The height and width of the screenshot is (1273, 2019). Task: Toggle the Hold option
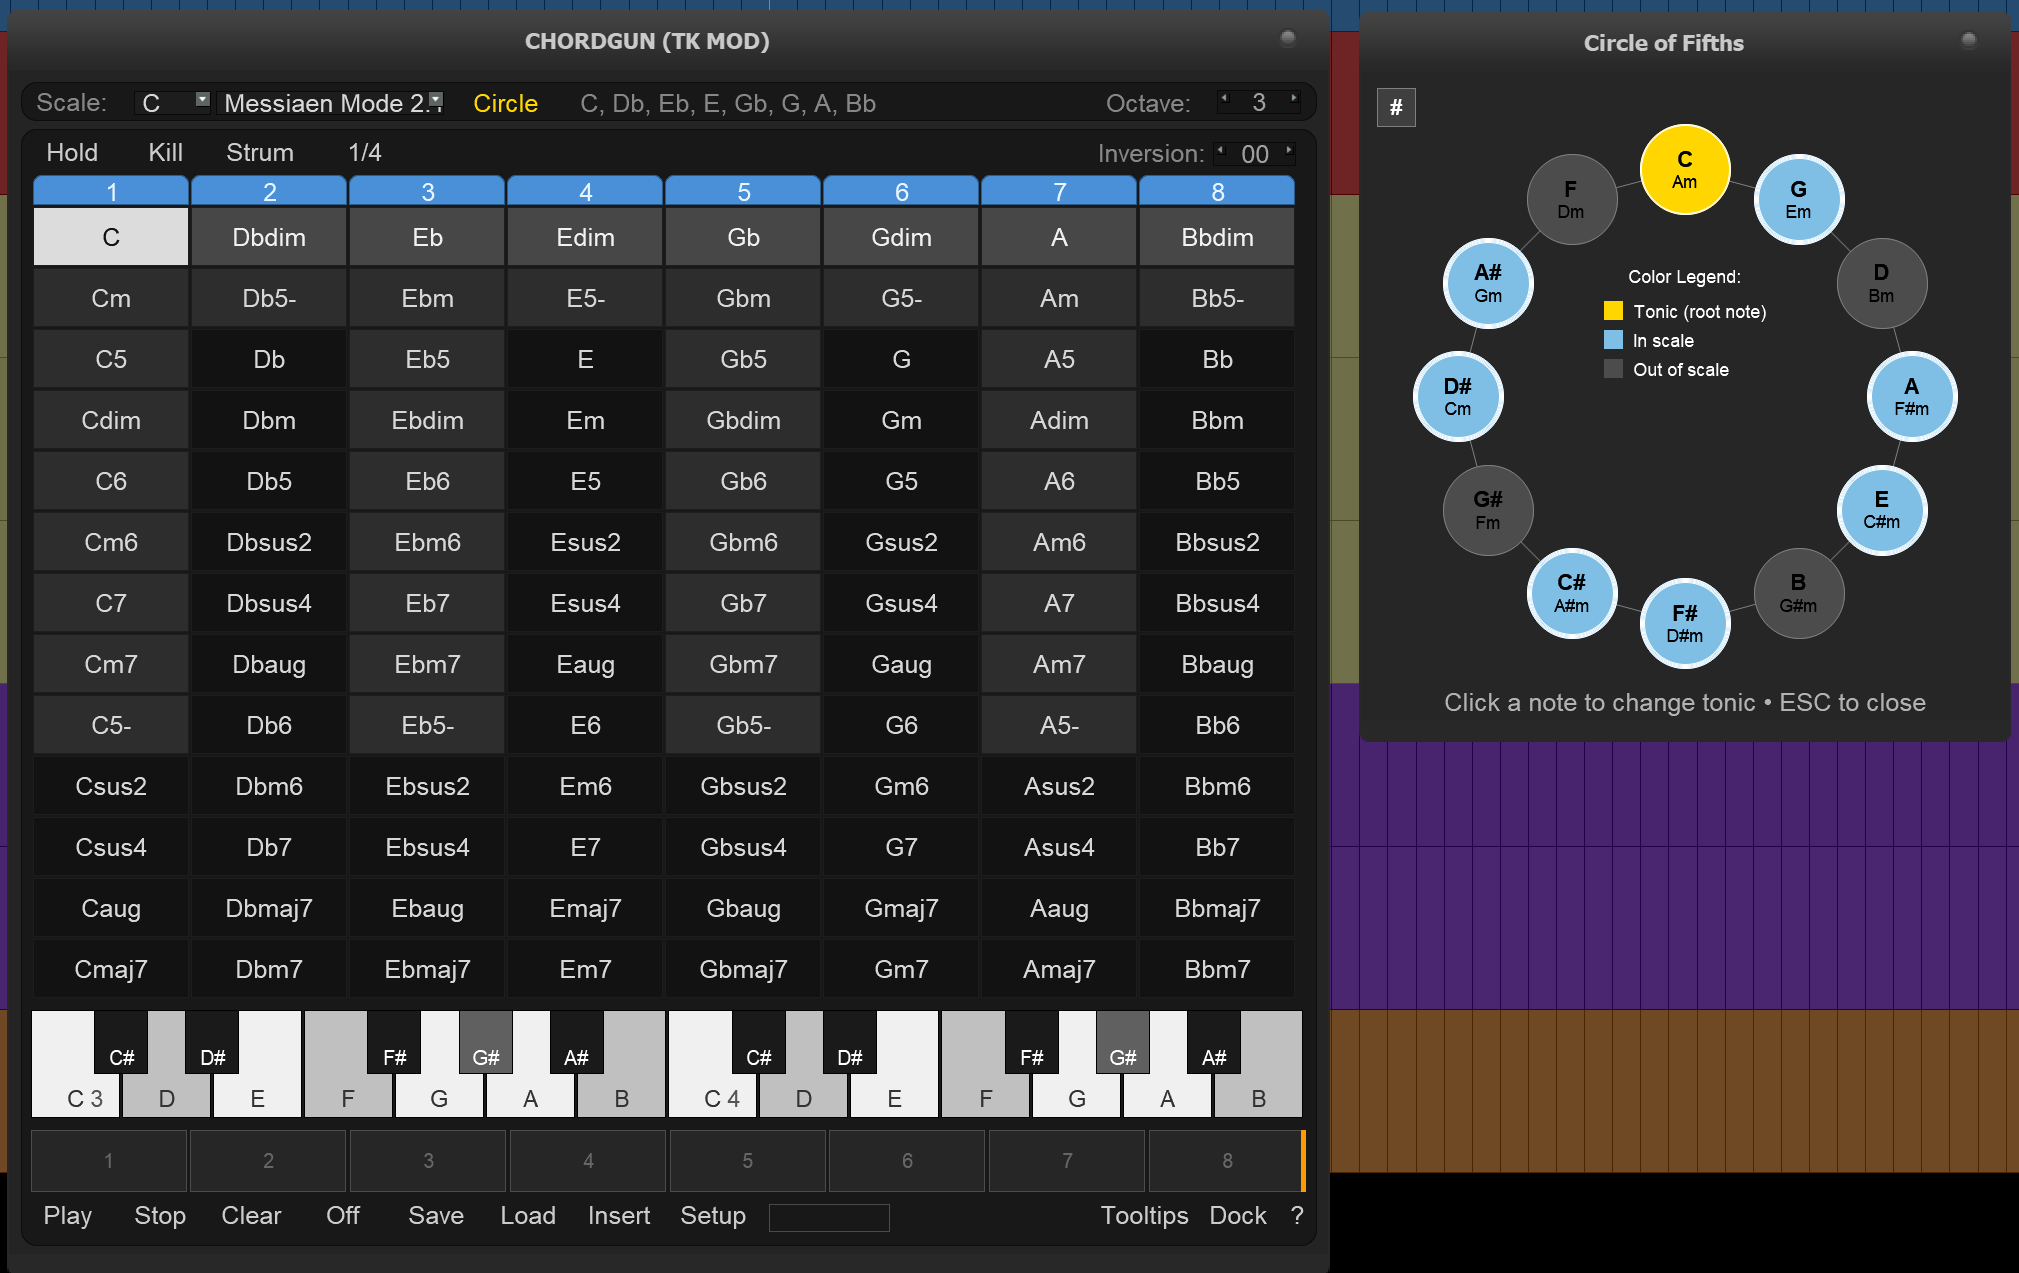tap(72, 152)
